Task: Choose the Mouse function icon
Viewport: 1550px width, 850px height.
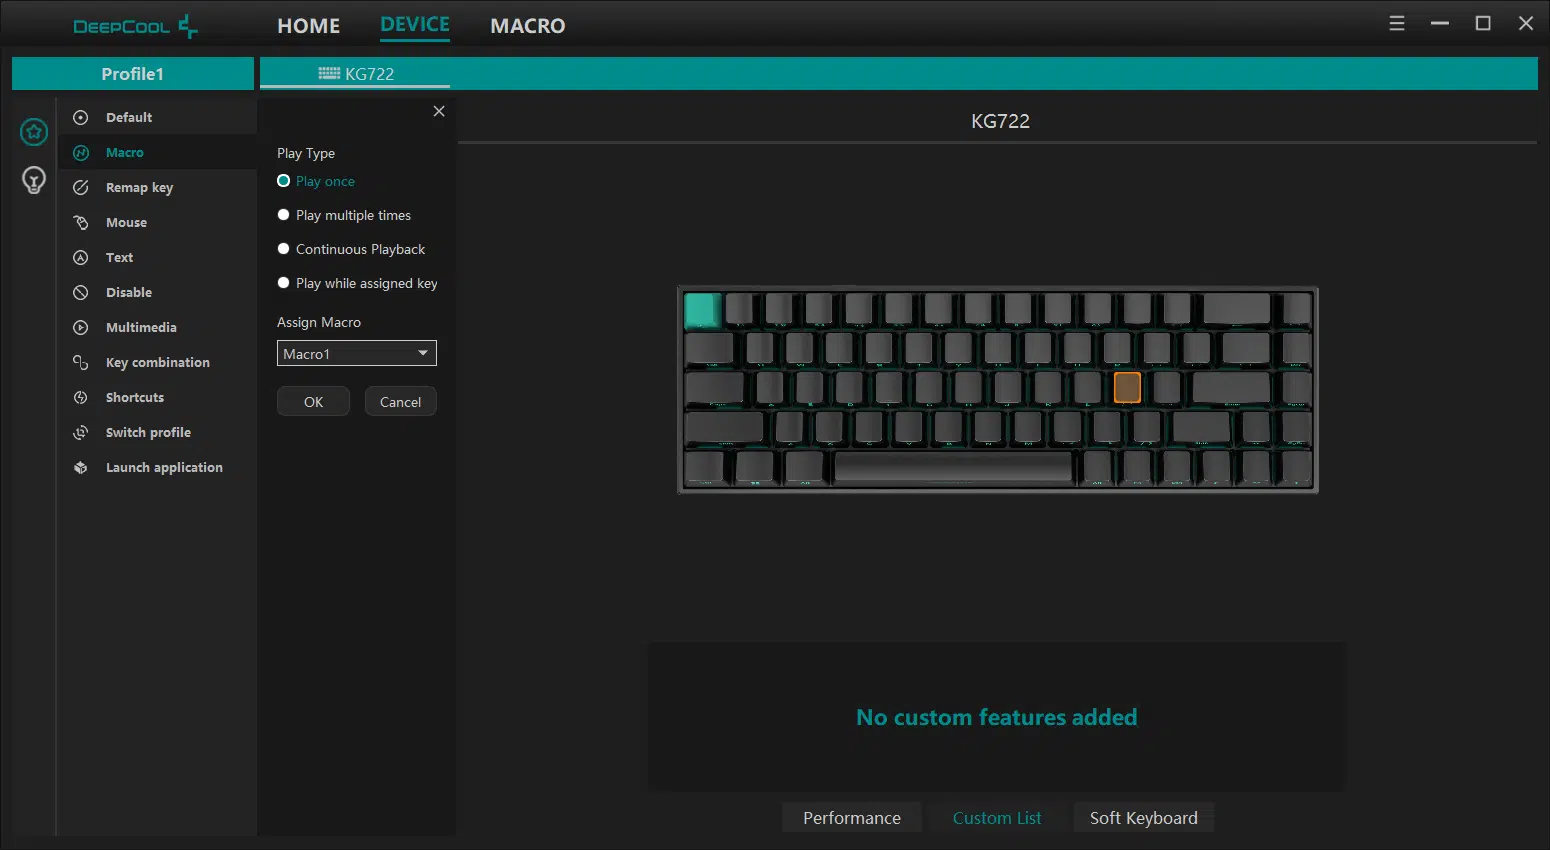Action: 81,222
